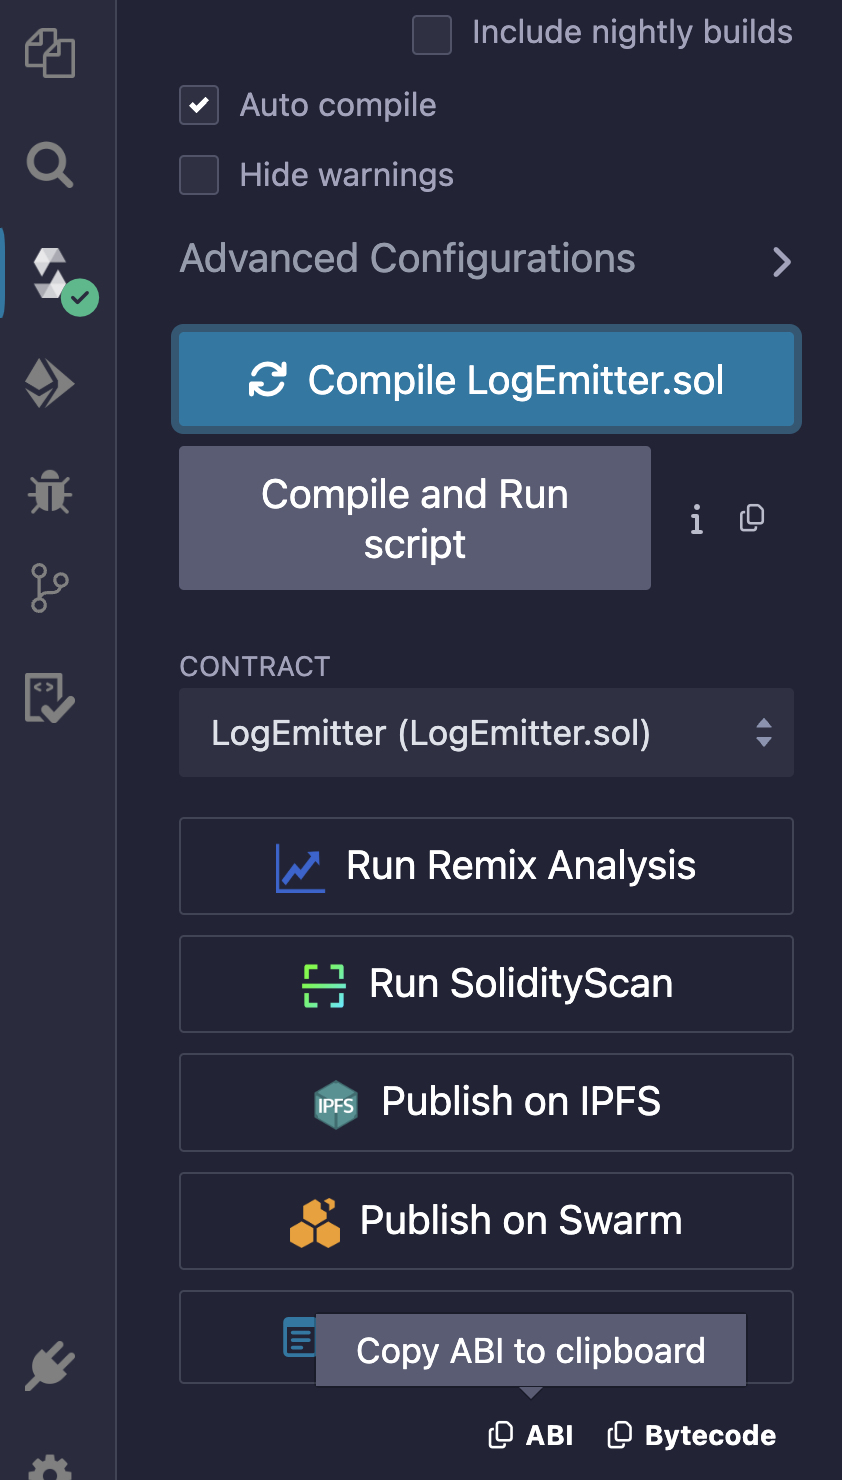
Task: Run Remix Analysis on contract
Action: (x=486, y=866)
